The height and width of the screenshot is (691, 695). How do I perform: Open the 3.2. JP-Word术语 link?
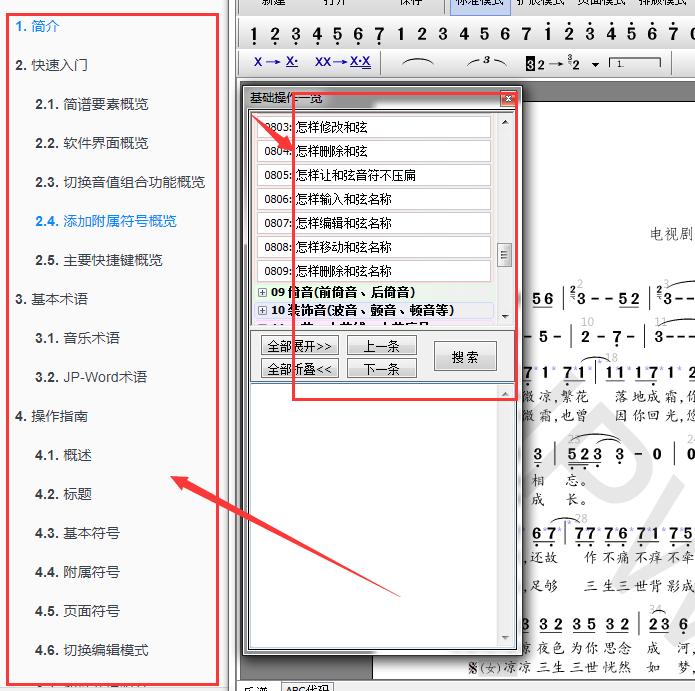[91, 377]
